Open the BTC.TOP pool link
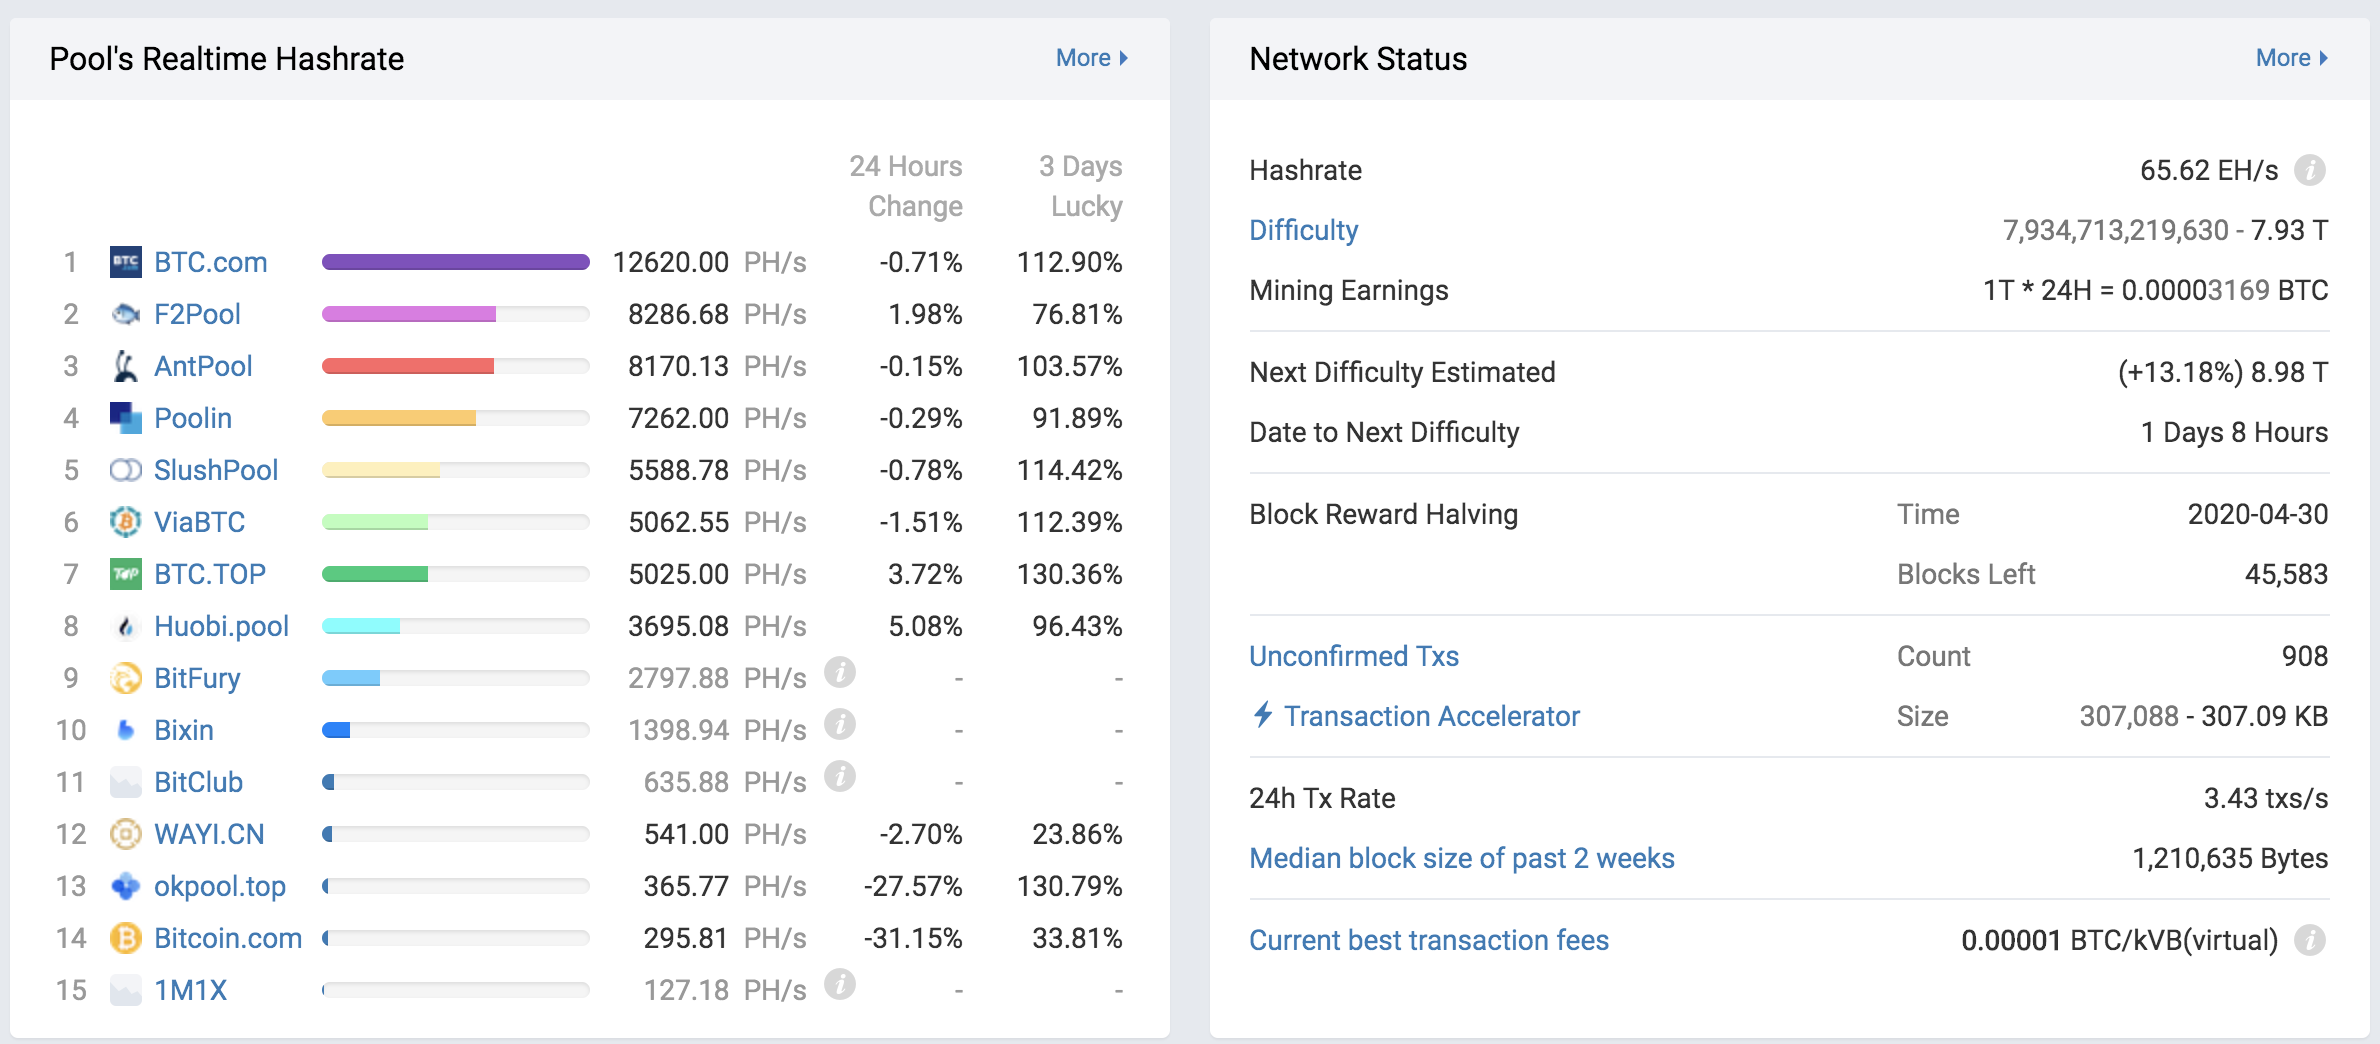The image size is (2380, 1044). click(210, 574)
